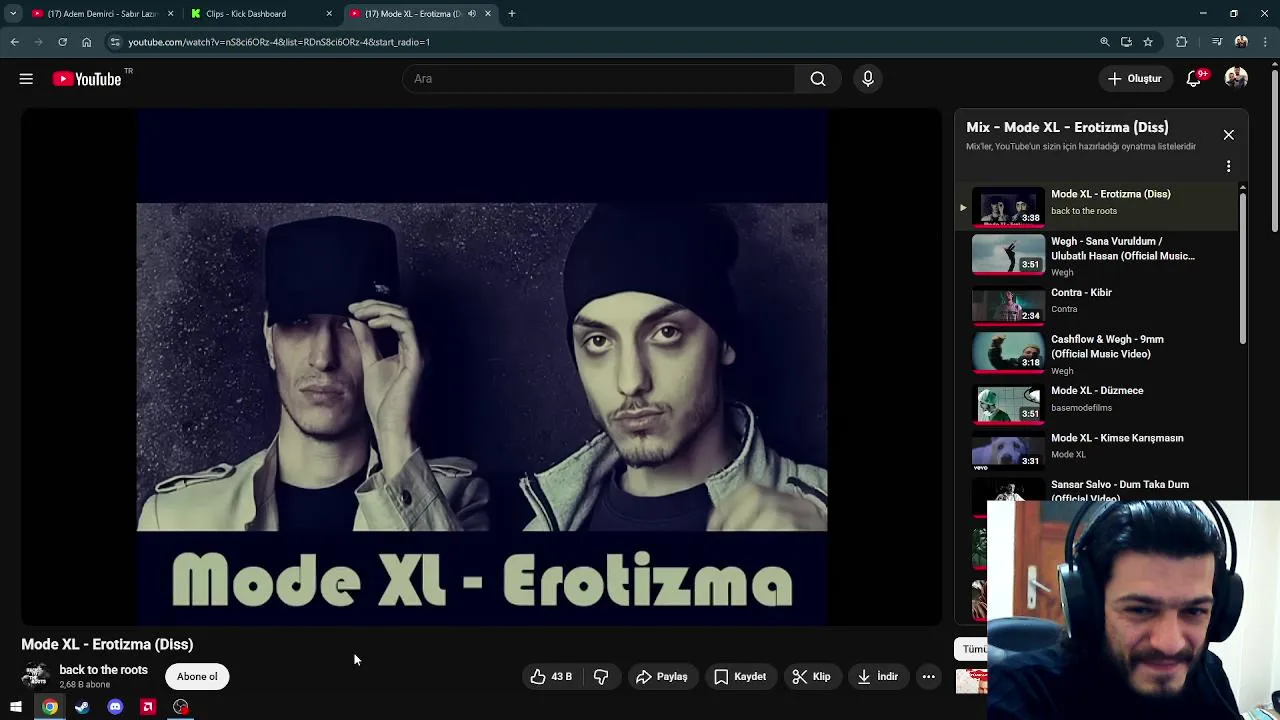Open the AMD software taskbar icon
The height and width of the screenshot is (720, 1280).
148,707
